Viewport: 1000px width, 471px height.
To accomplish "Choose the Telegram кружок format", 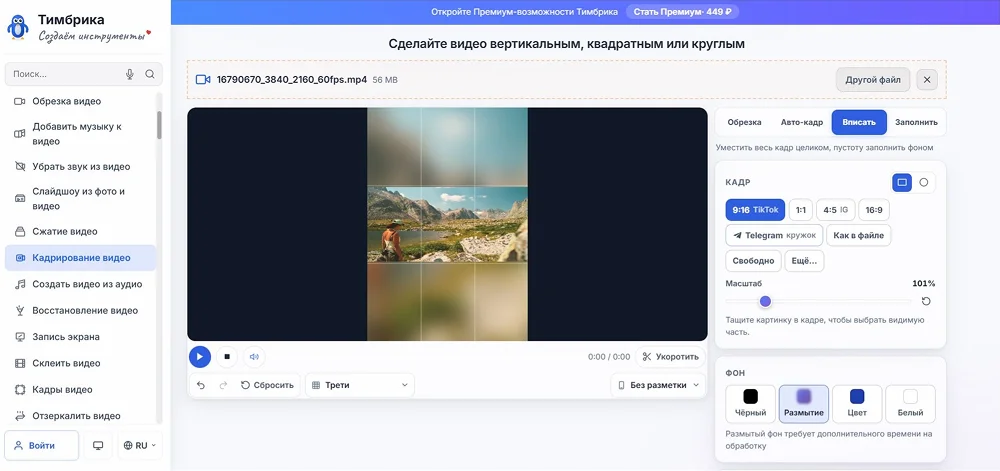I will (x=774, y=235).
